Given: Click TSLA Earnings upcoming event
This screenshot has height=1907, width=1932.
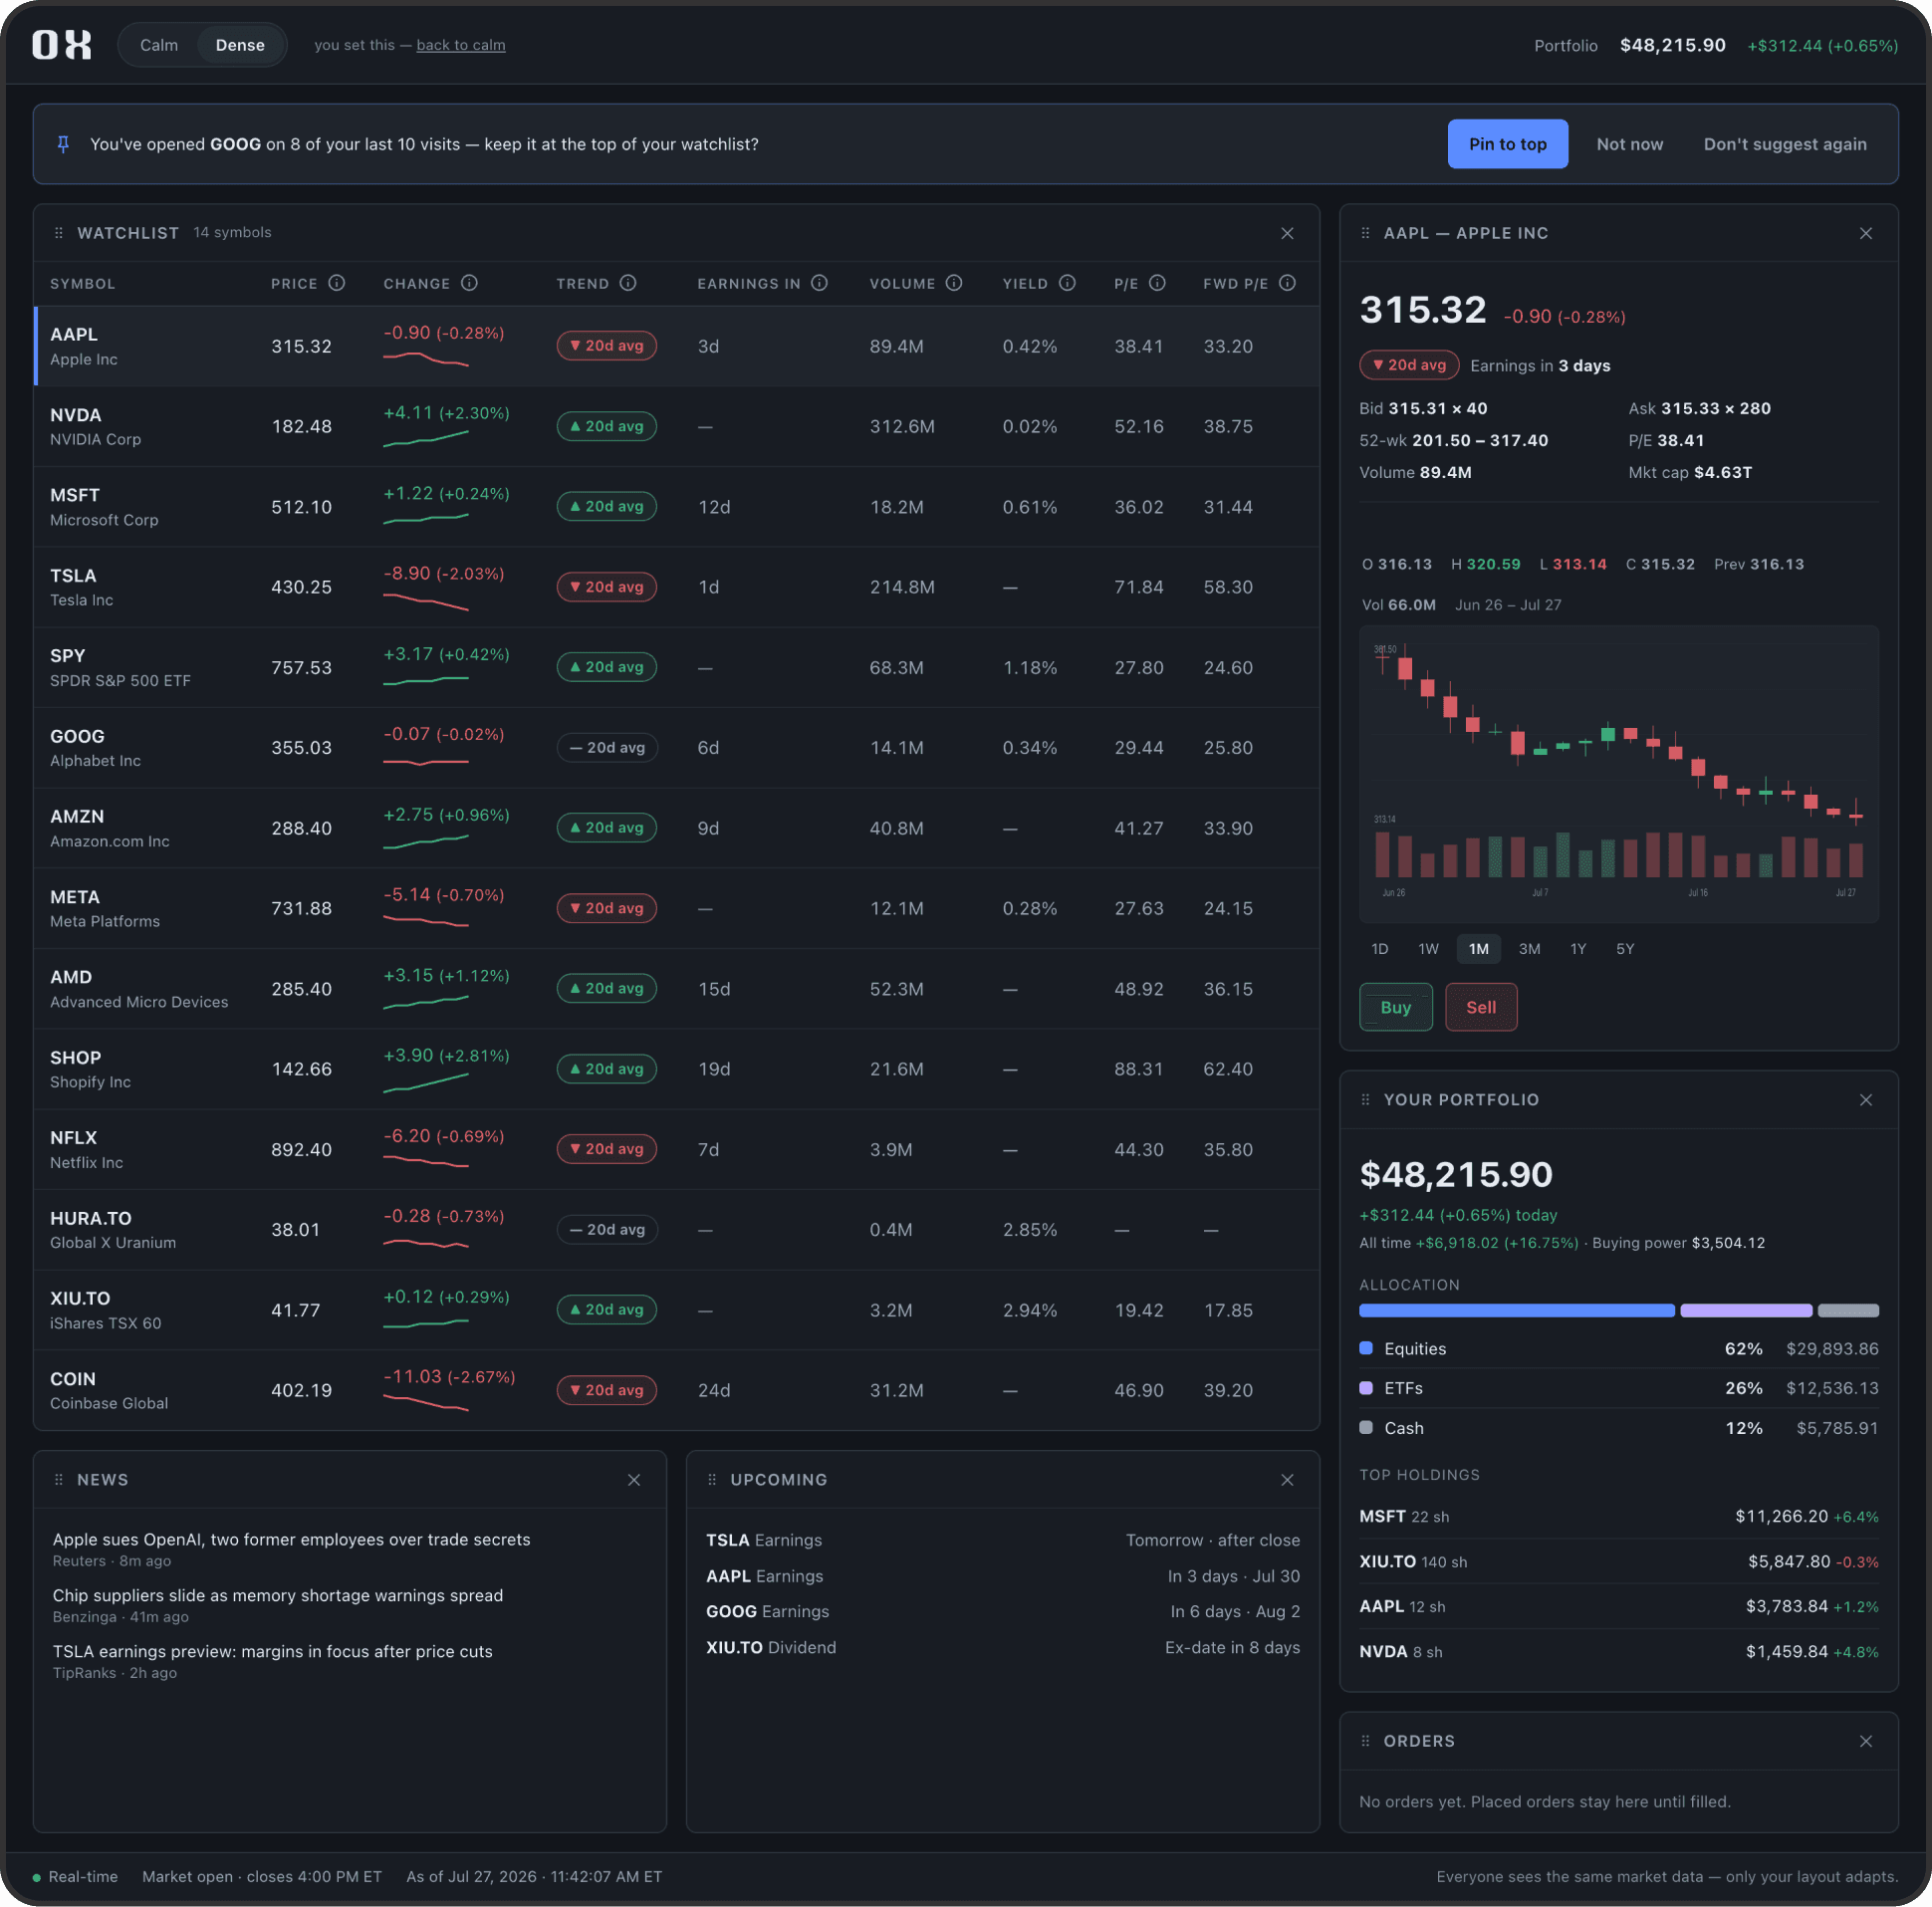Looking at the screenshot, I should point(1002,1540).
